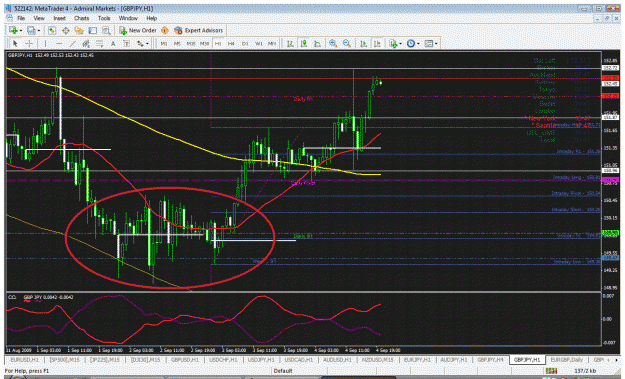Viewport: 625px width, 379px height.
Task: Toggle Chart Shift
Action: click(x=377, y=43)
